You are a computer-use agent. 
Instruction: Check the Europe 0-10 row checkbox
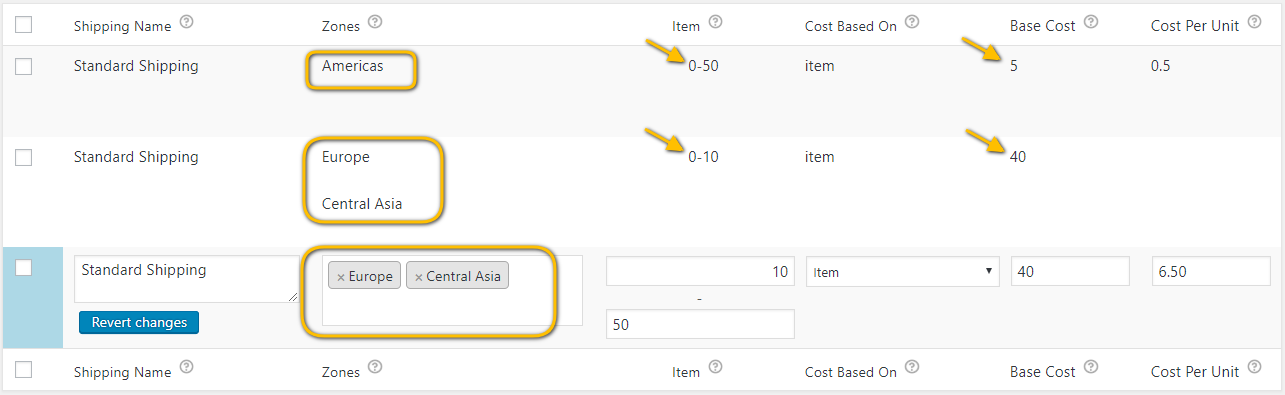(x=24, y=157)
